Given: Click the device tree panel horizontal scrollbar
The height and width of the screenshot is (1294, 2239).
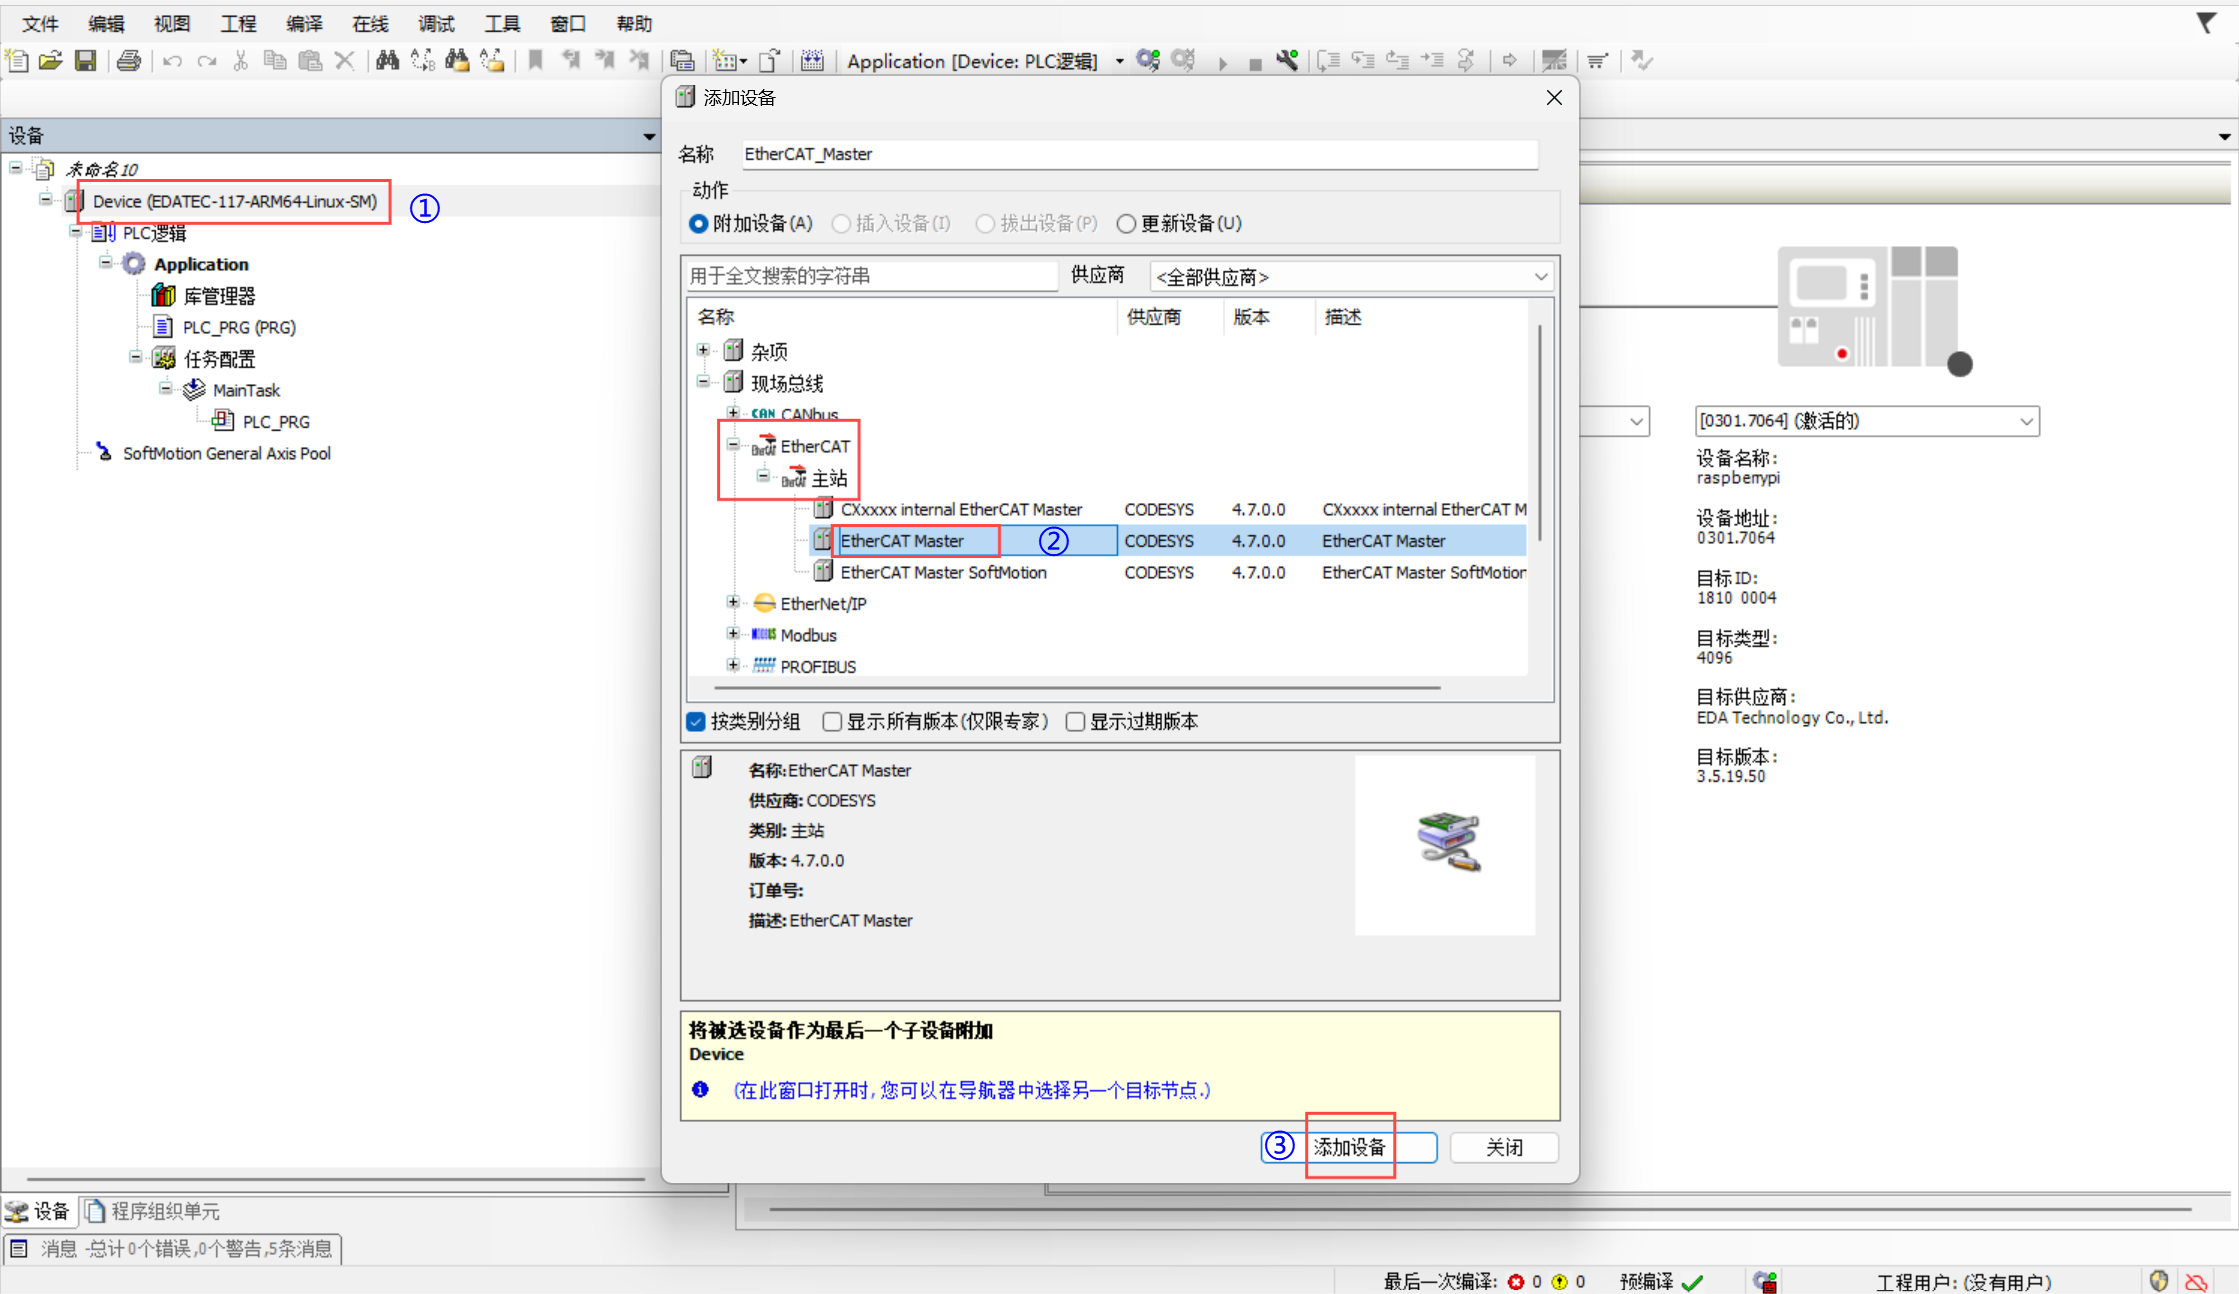Looking at the screenshot, I should (x=335, y=1179).
